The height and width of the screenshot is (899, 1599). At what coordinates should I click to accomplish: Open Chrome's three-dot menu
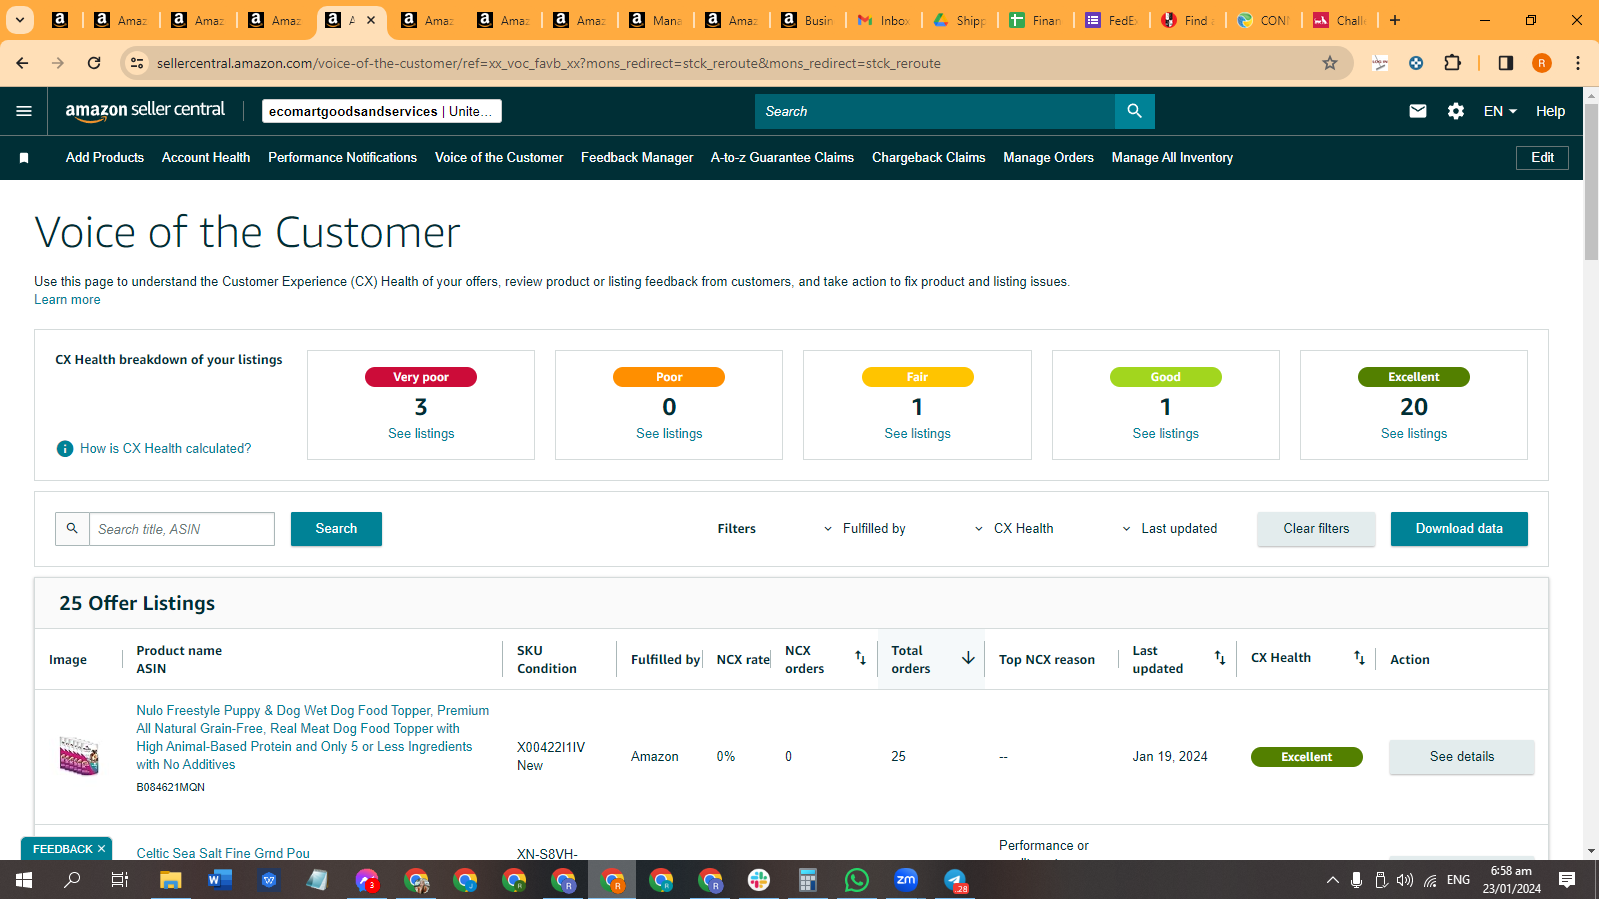click(x=1578, y=63)
